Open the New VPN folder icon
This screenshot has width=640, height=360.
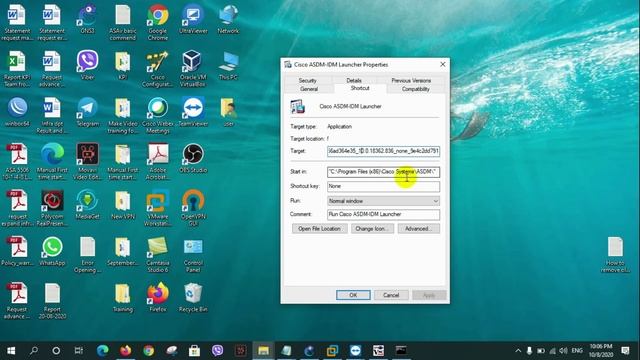pos(123,204)
